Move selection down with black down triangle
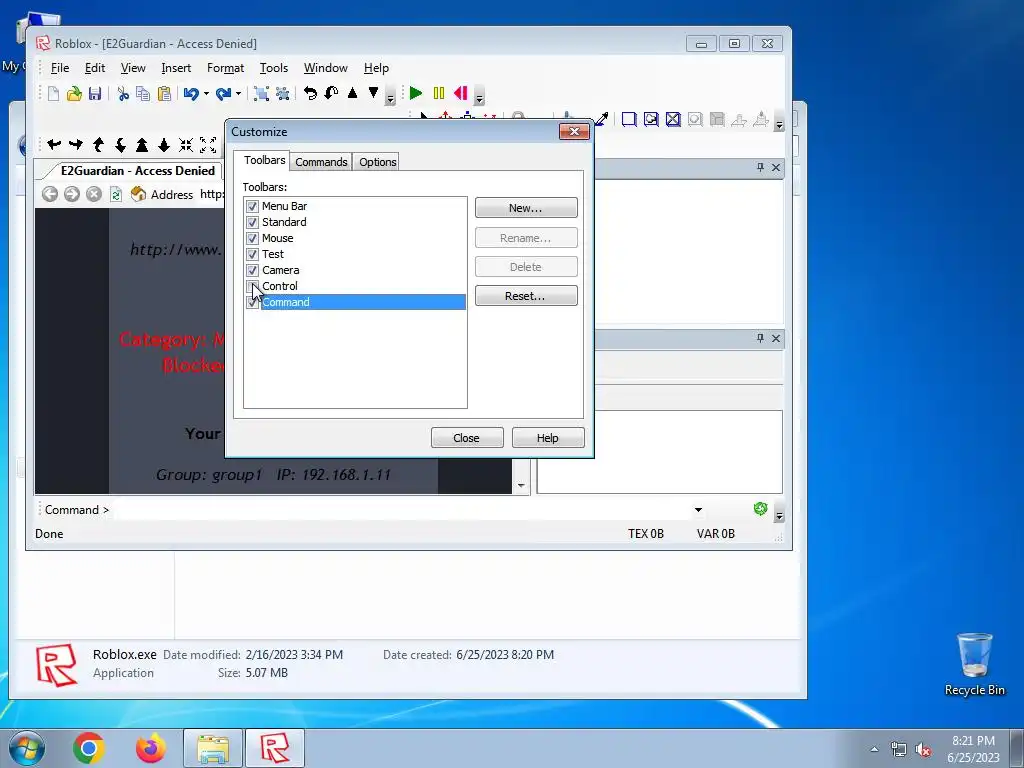Viewport: 1024px width, 768px height. tap(373, 93)
